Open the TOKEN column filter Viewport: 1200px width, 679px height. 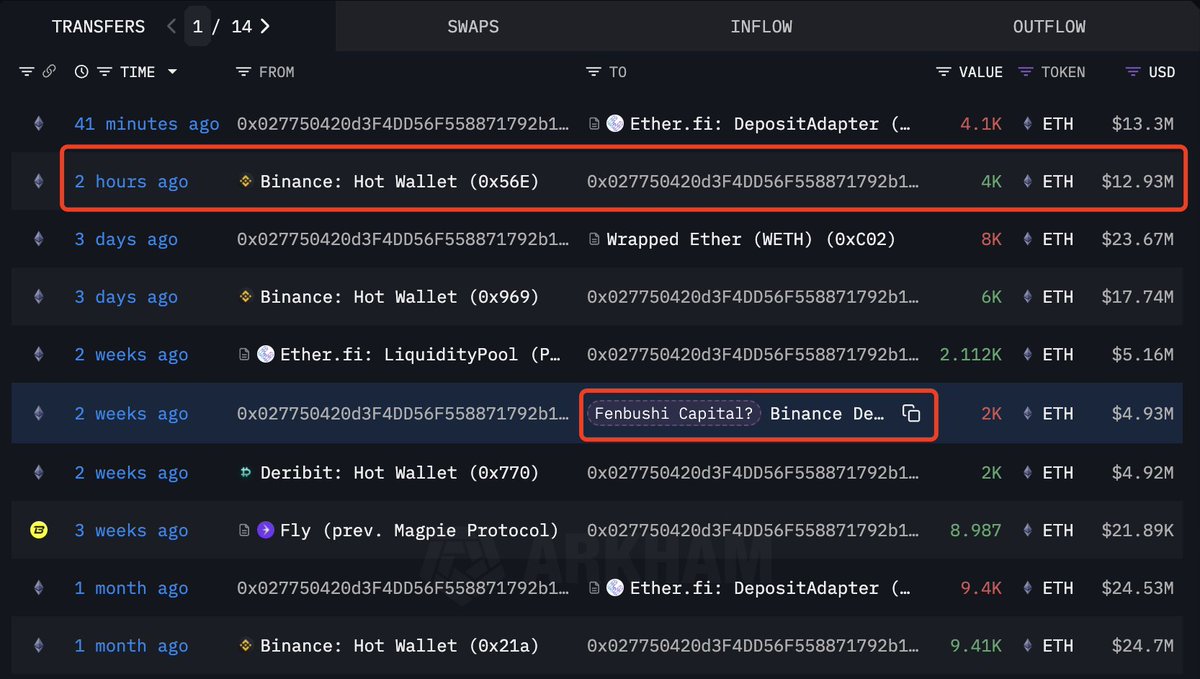(1025, 72)
